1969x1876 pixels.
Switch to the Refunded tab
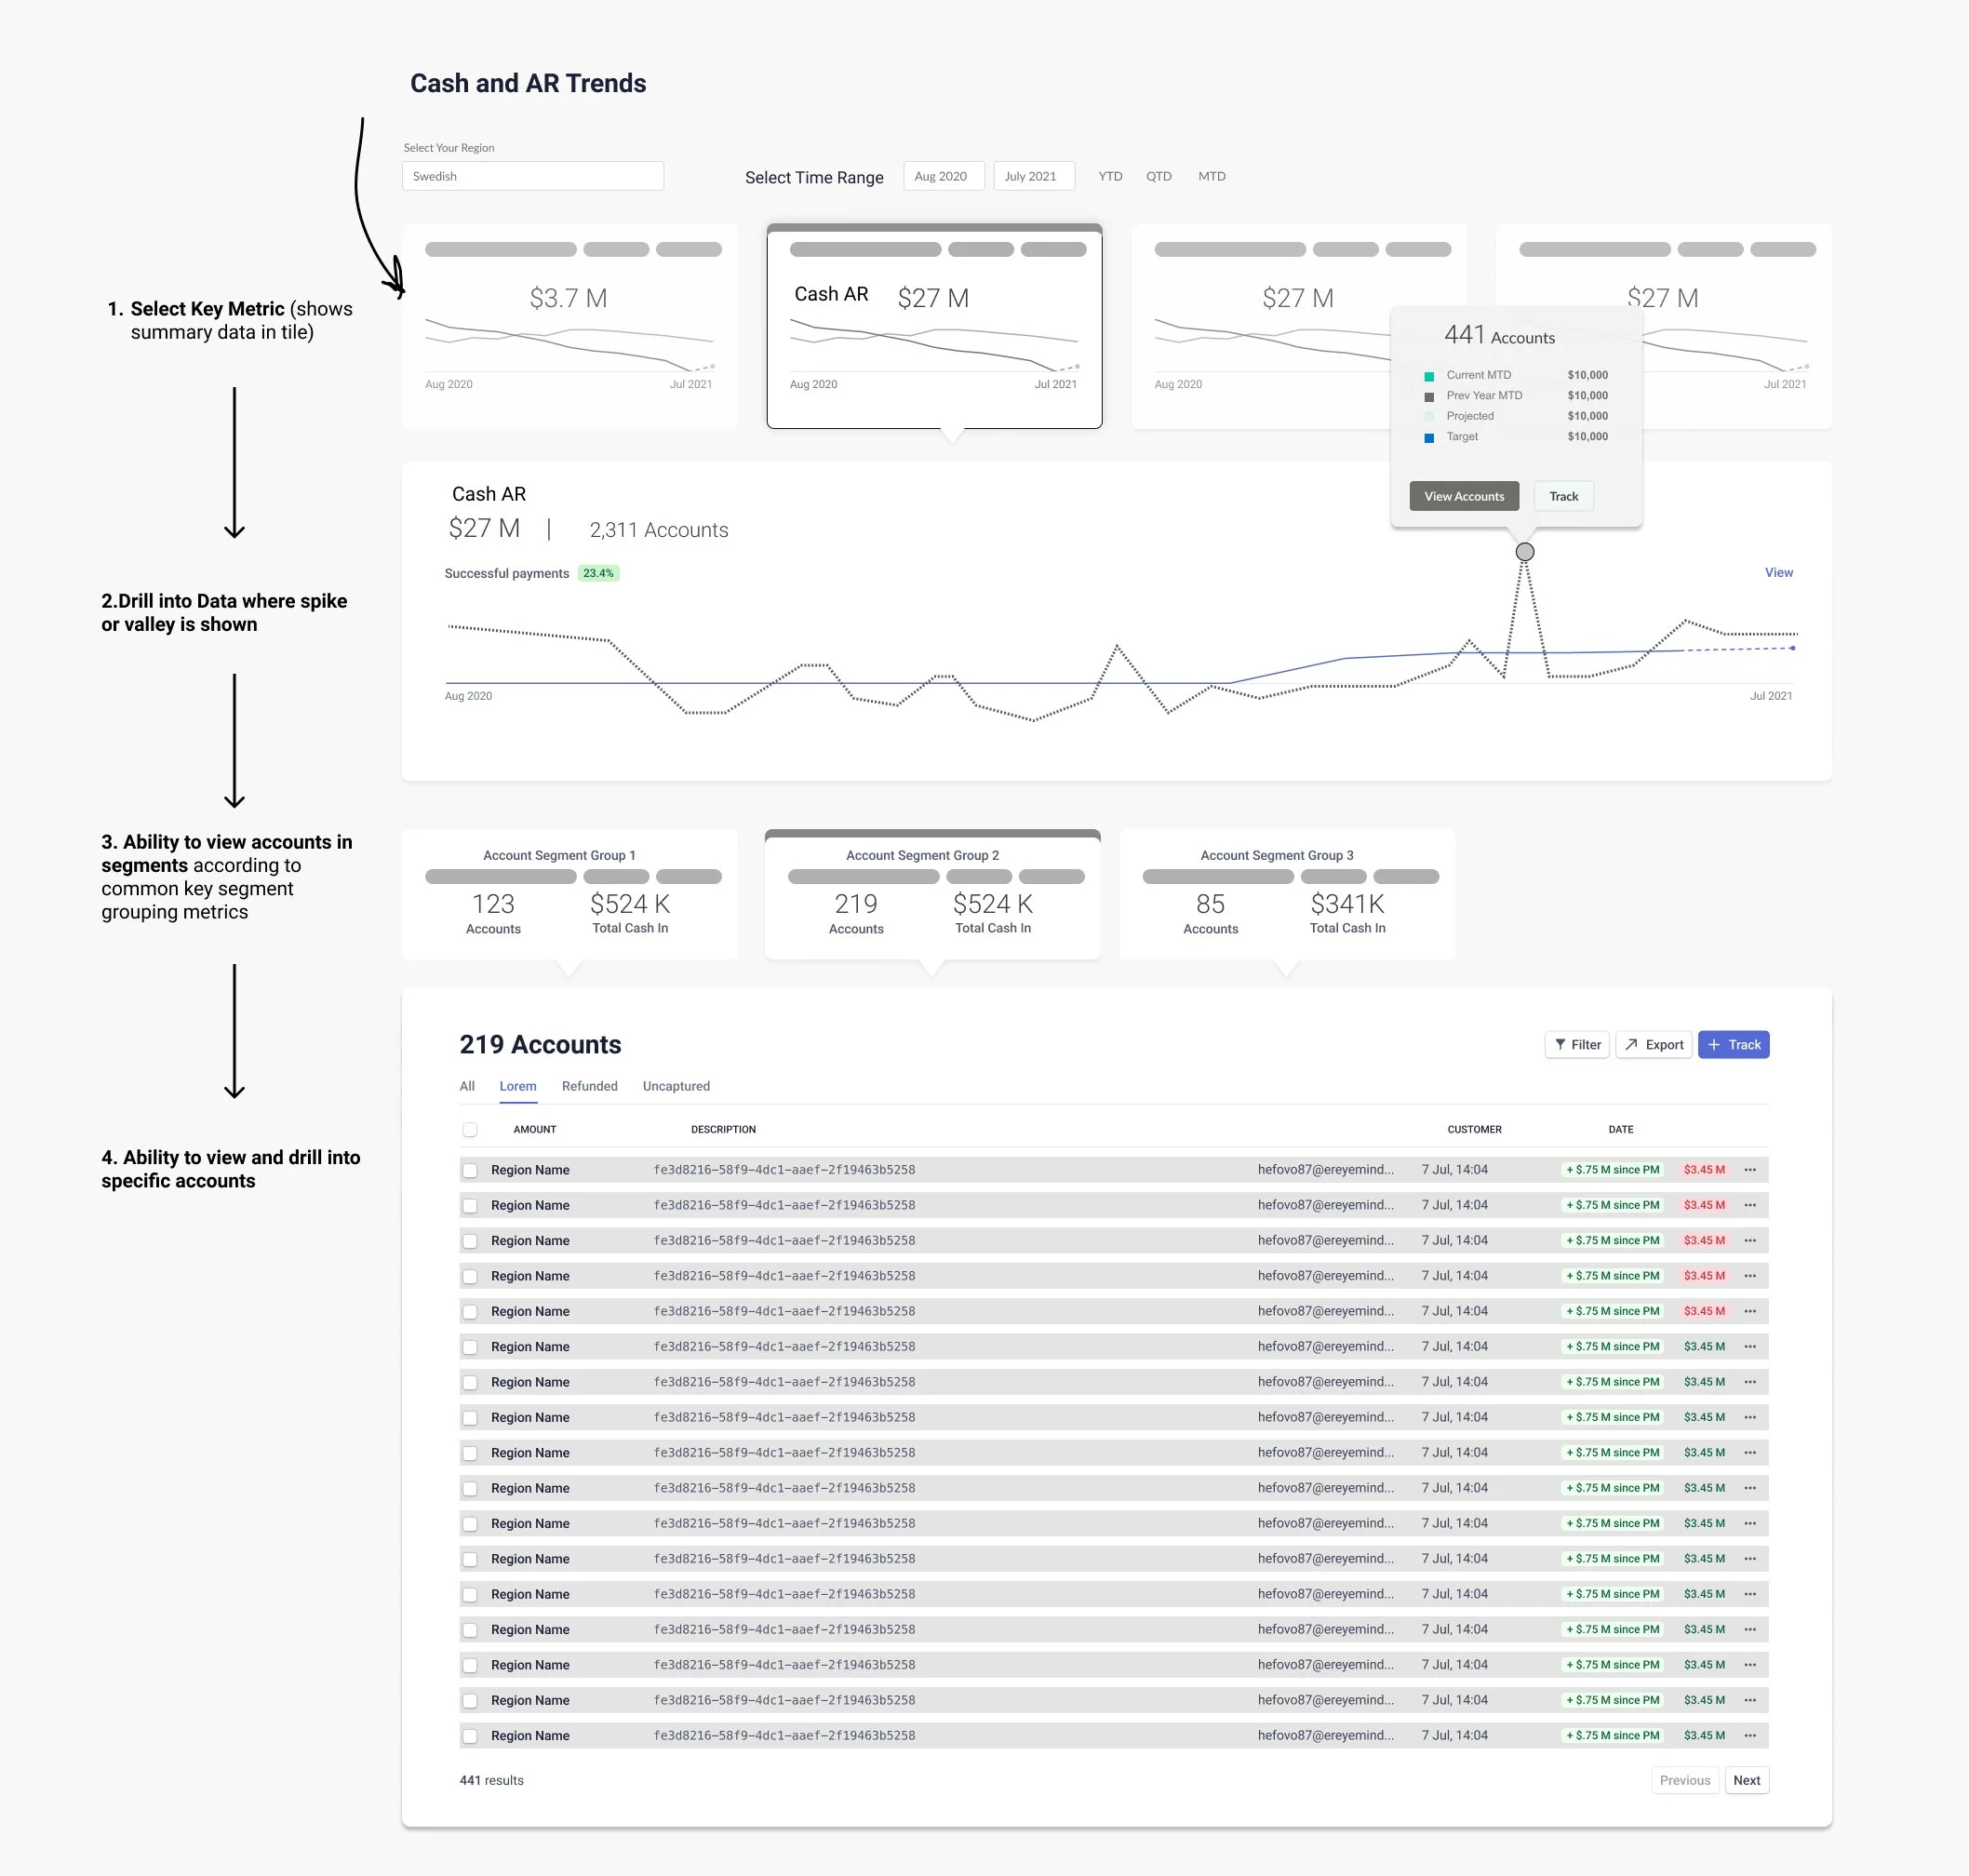589,1086
